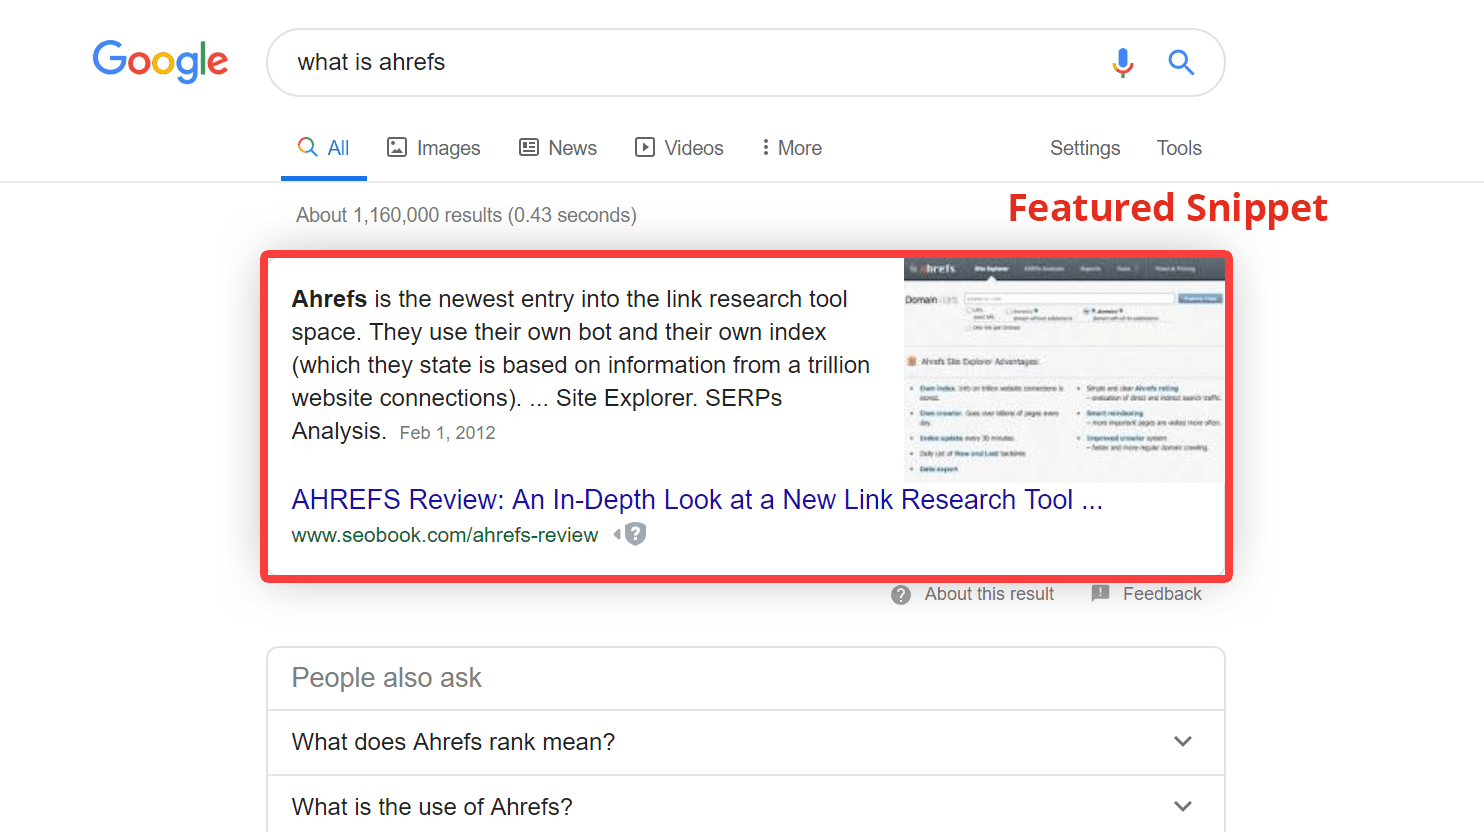This screenshot has height=832, width=1484.
Task: Open the AHREFS Review result title link
Action: [x=697, y=499]
